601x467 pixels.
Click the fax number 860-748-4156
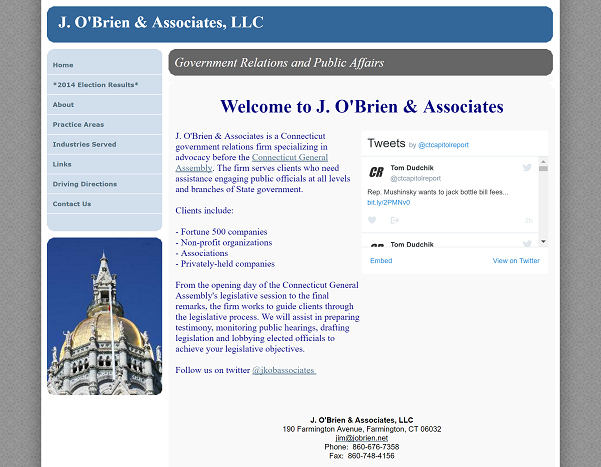pos(371,456)
